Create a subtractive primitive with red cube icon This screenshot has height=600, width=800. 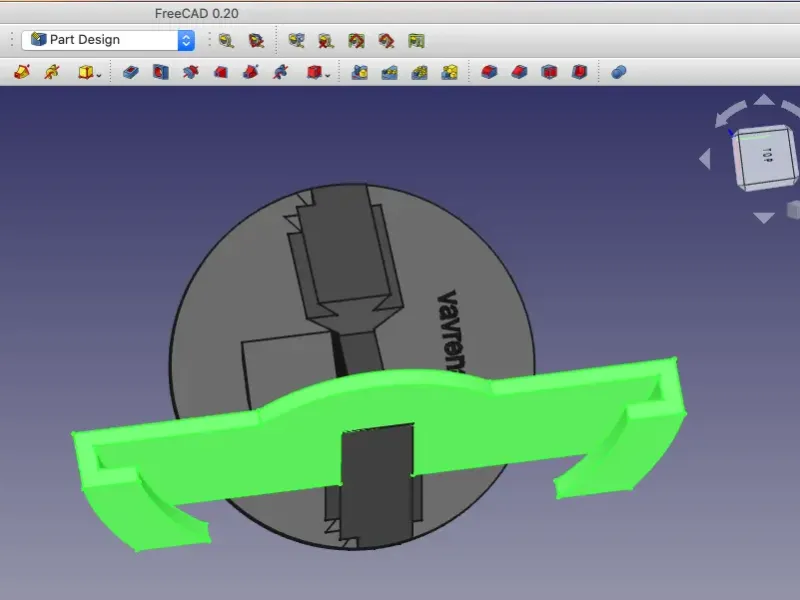coord(314,72)
